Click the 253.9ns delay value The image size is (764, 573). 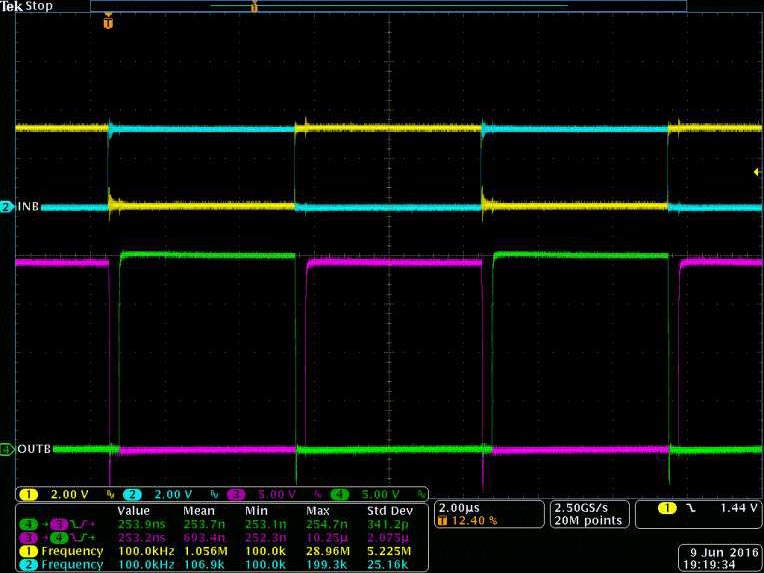[142, 524]
